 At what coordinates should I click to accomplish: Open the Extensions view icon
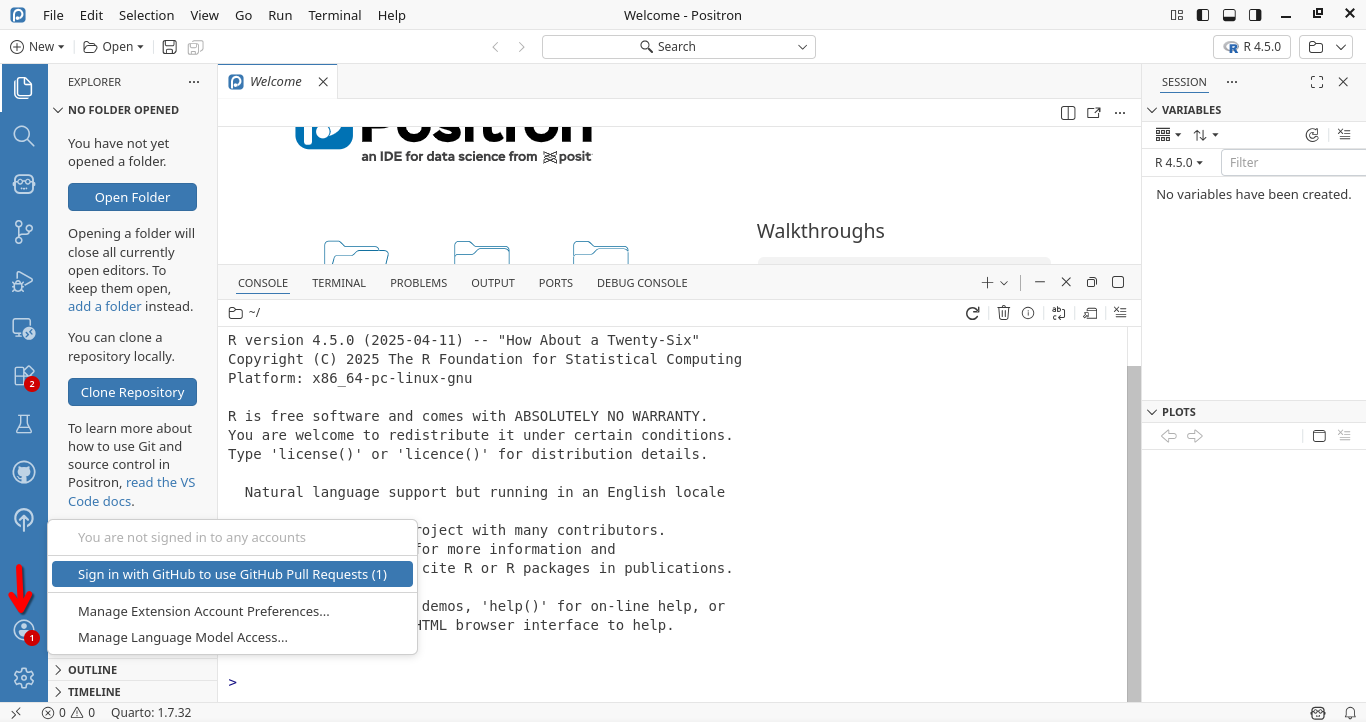[x=24, y=376]
